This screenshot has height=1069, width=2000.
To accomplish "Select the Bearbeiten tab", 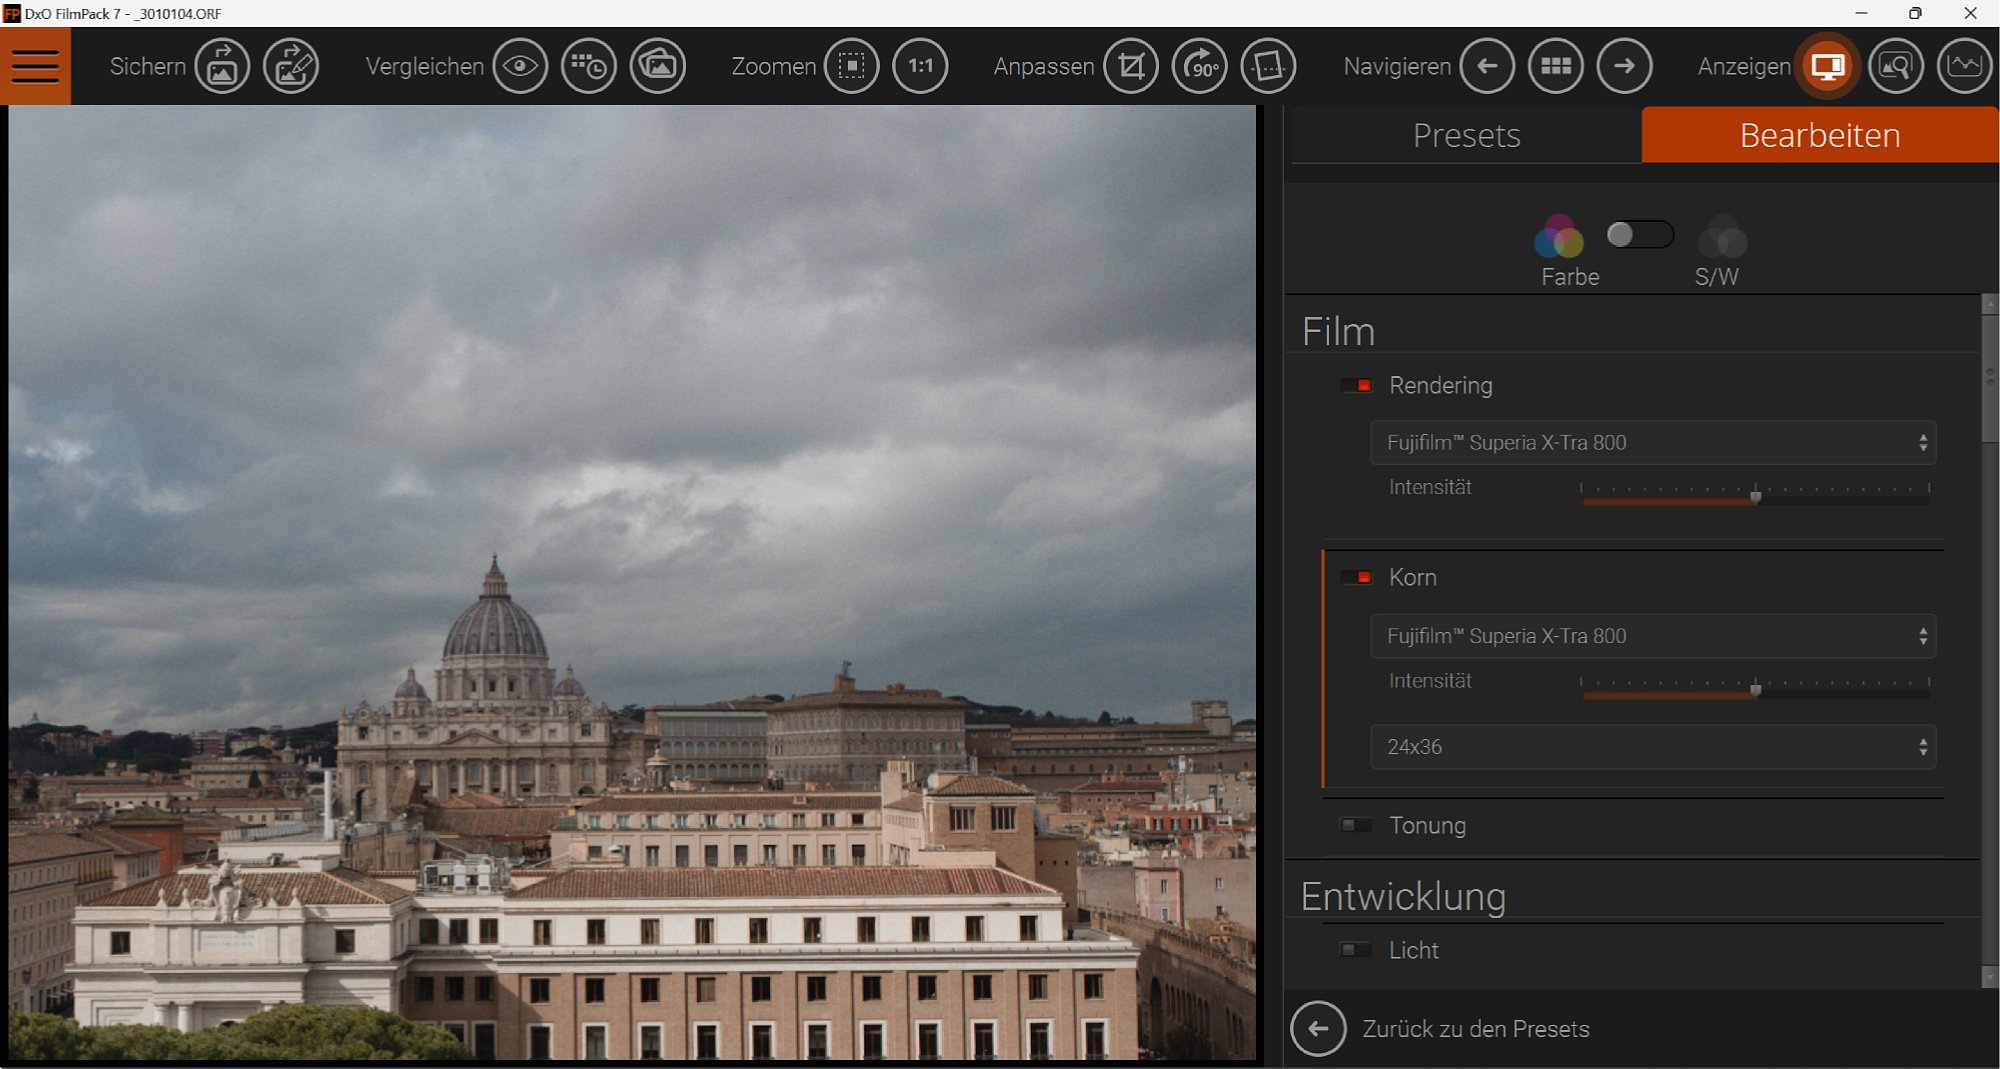I will [1819, 135].
